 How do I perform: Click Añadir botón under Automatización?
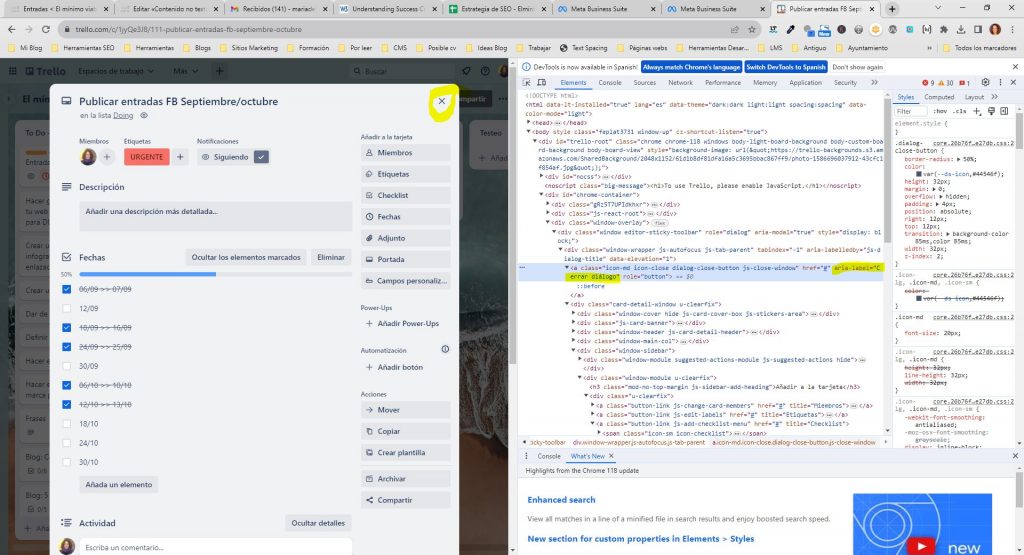405,367
